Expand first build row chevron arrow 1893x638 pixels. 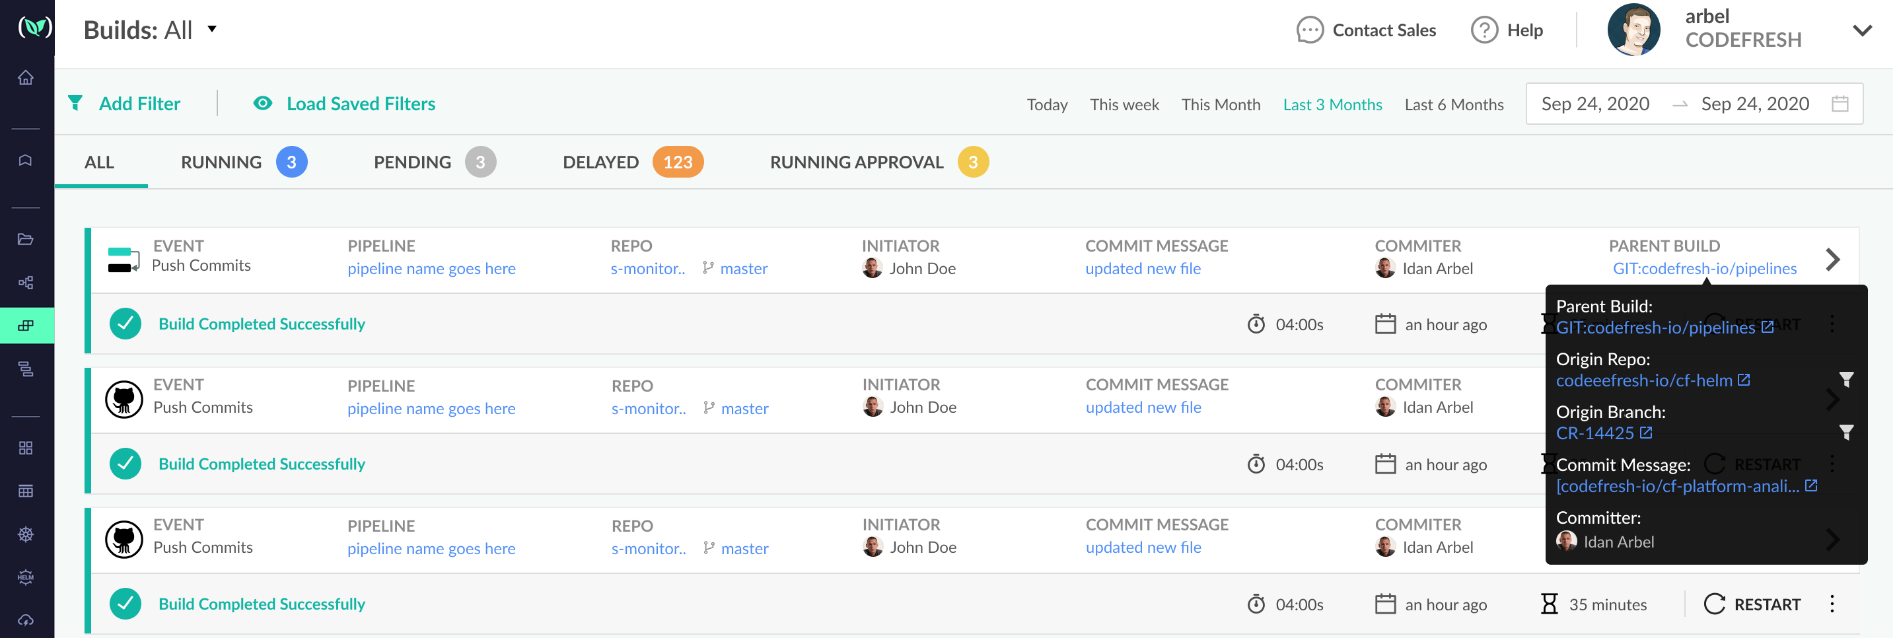tap(1832, 260)
